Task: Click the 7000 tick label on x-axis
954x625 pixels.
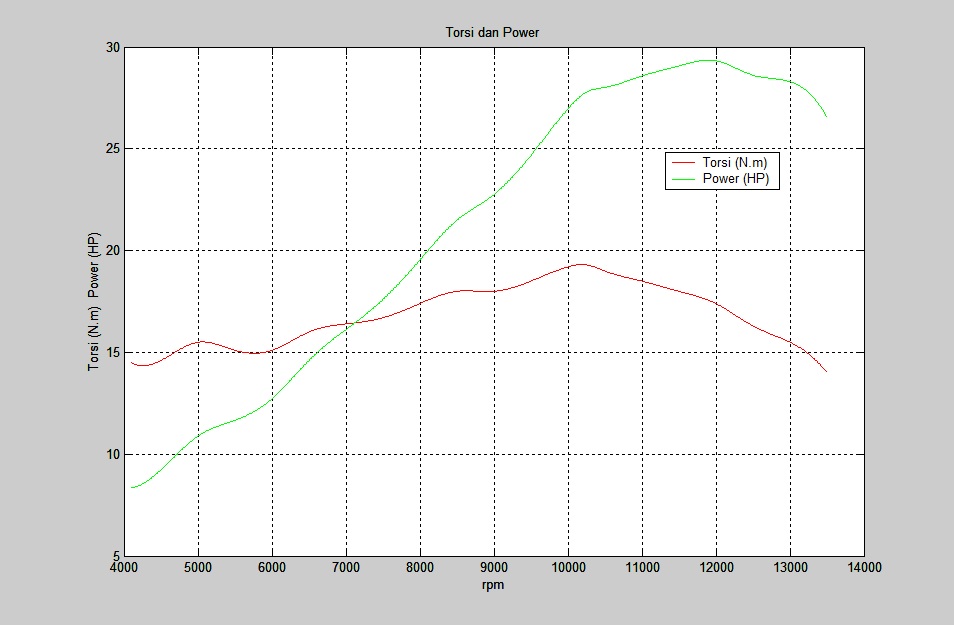Action: 346,568
